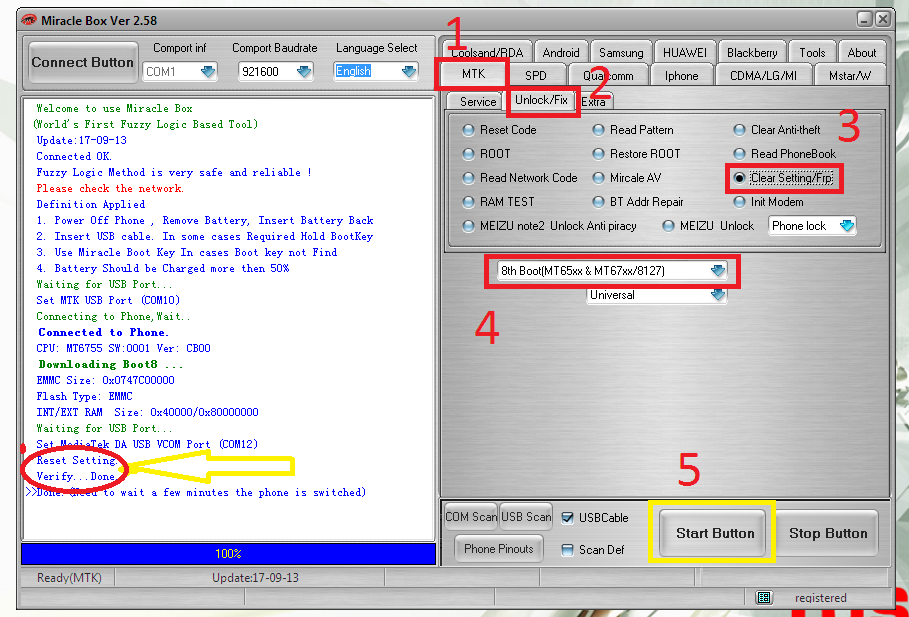Viewport: 909px width, 617px height.
Task: Choose the ROOT radio option
Action: [486, 154]
